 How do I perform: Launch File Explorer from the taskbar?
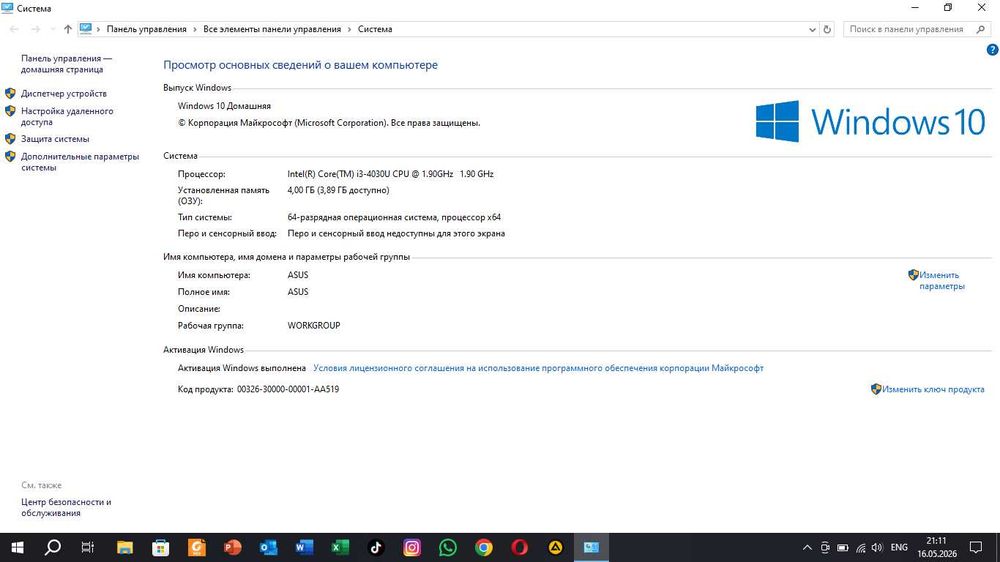[x=125, y=547]
